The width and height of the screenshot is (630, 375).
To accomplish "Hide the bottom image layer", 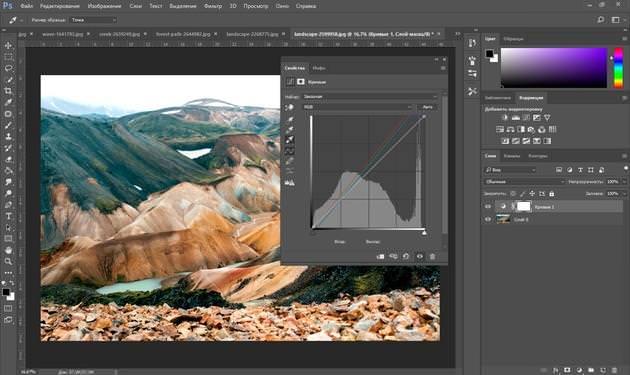I will [x=488, y=219].
